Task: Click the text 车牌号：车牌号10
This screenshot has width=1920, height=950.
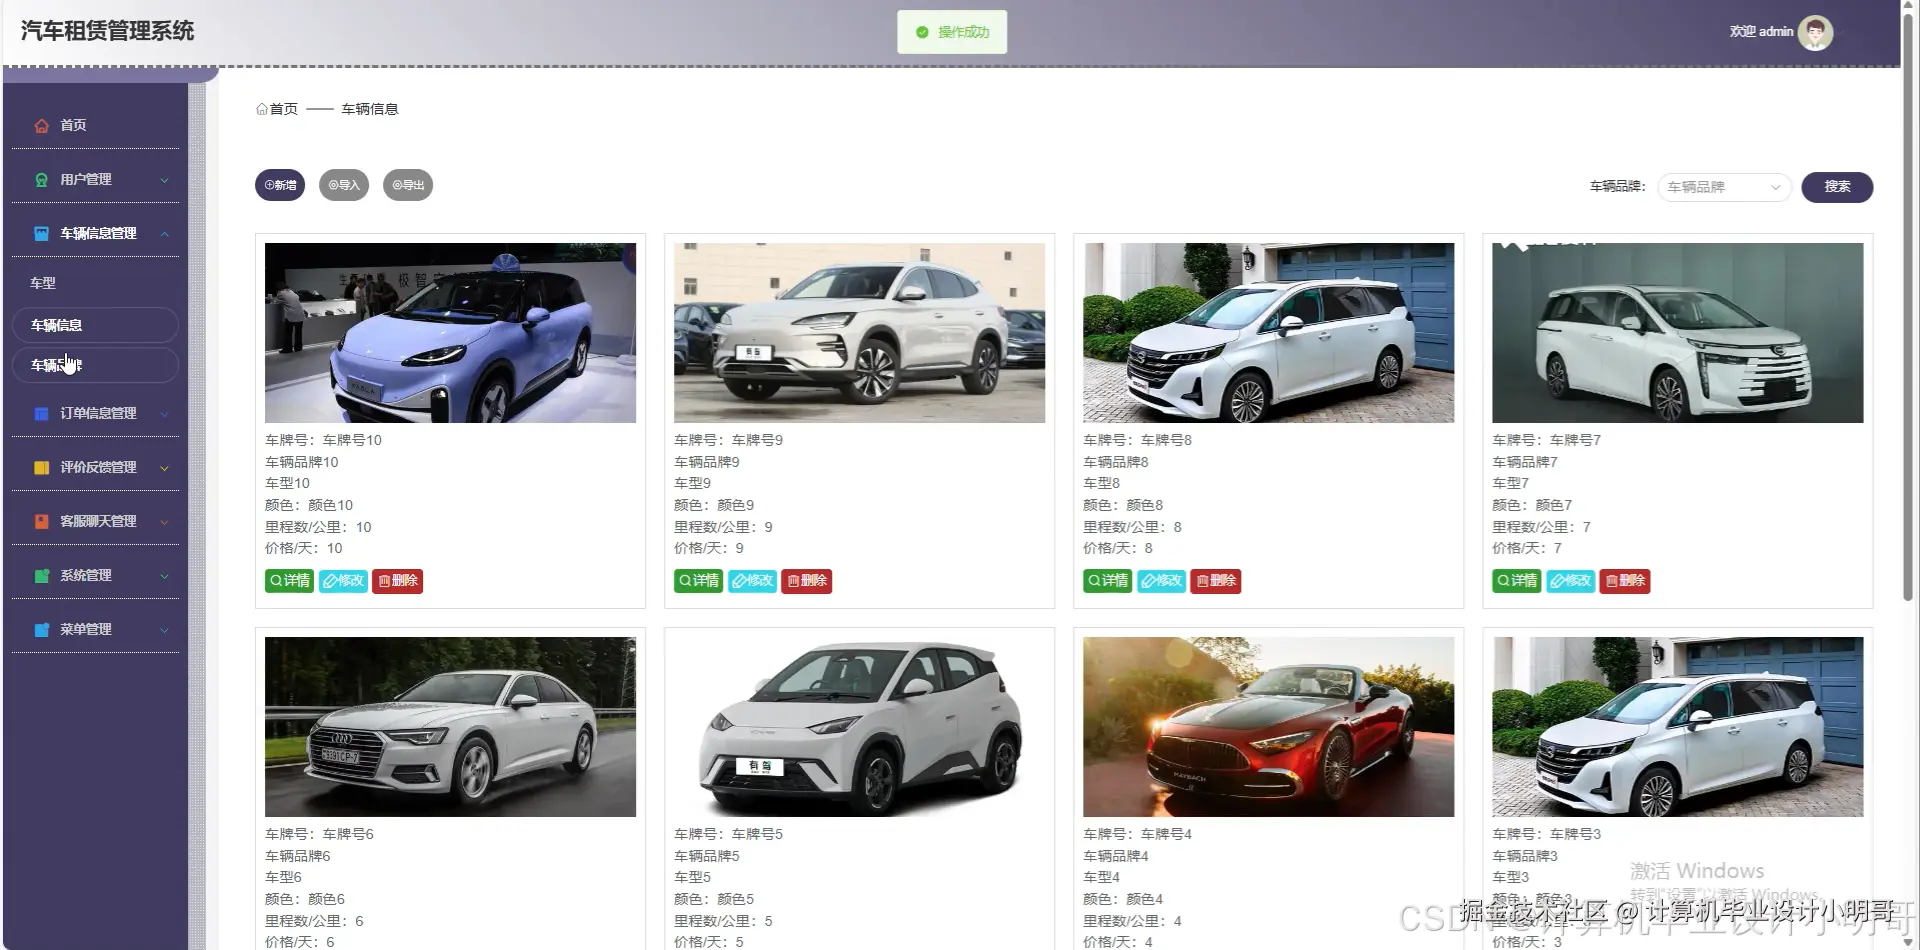Action: (323, 440)
